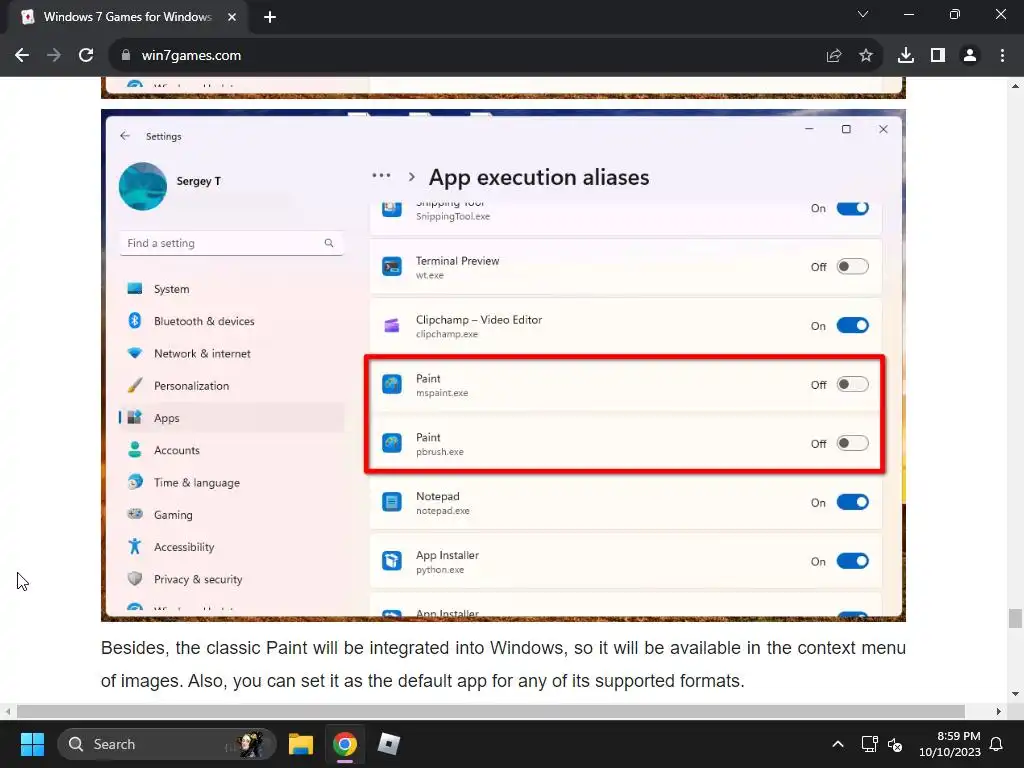Toggle the App Installer python.exe switch
This screenshot has width=1024, height=768.
[x=852, y=560]
